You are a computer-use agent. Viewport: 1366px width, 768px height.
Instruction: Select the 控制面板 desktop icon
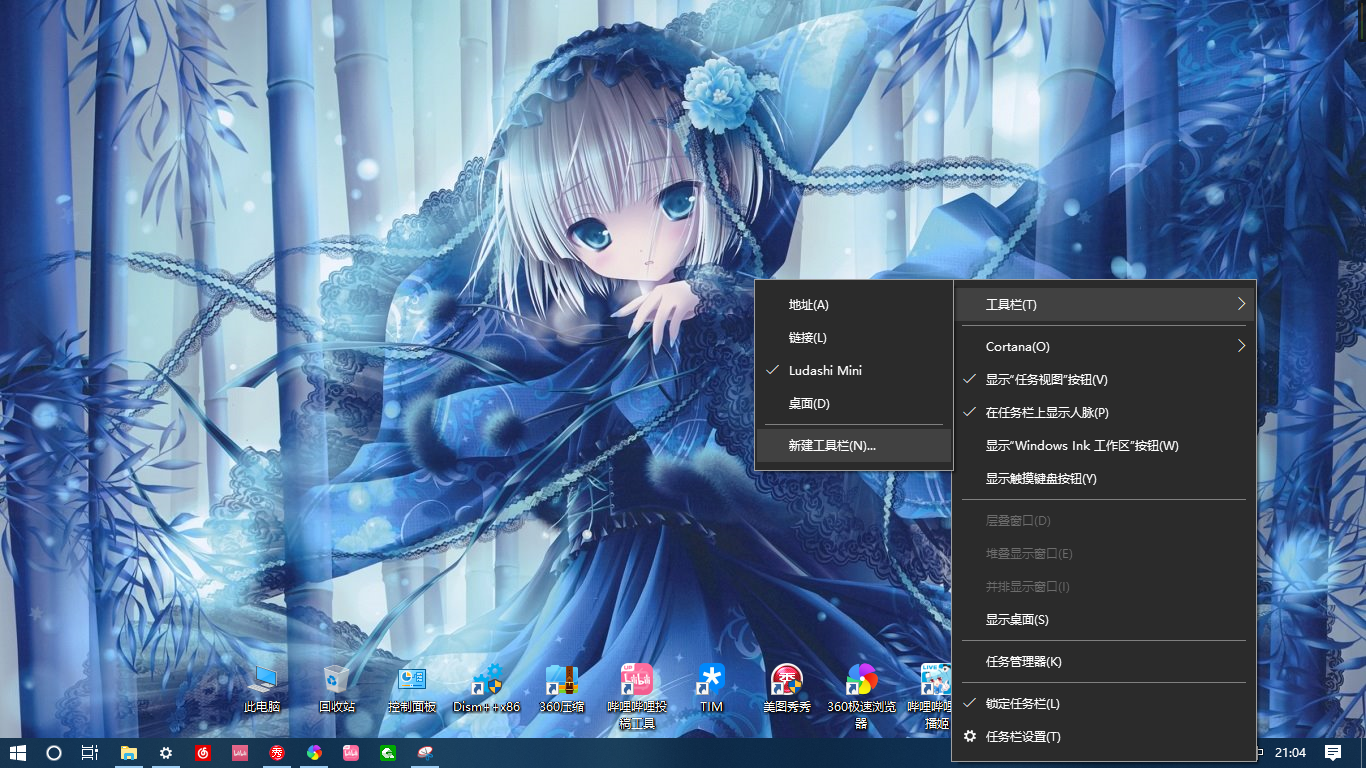point(412,689)
